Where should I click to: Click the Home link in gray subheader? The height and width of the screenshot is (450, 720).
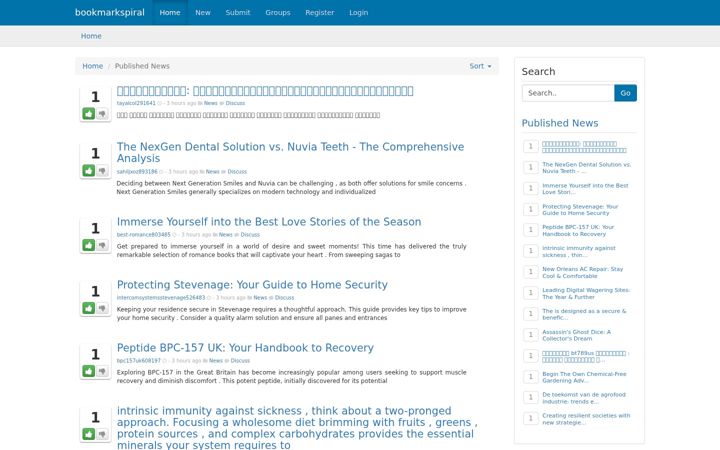91,36
